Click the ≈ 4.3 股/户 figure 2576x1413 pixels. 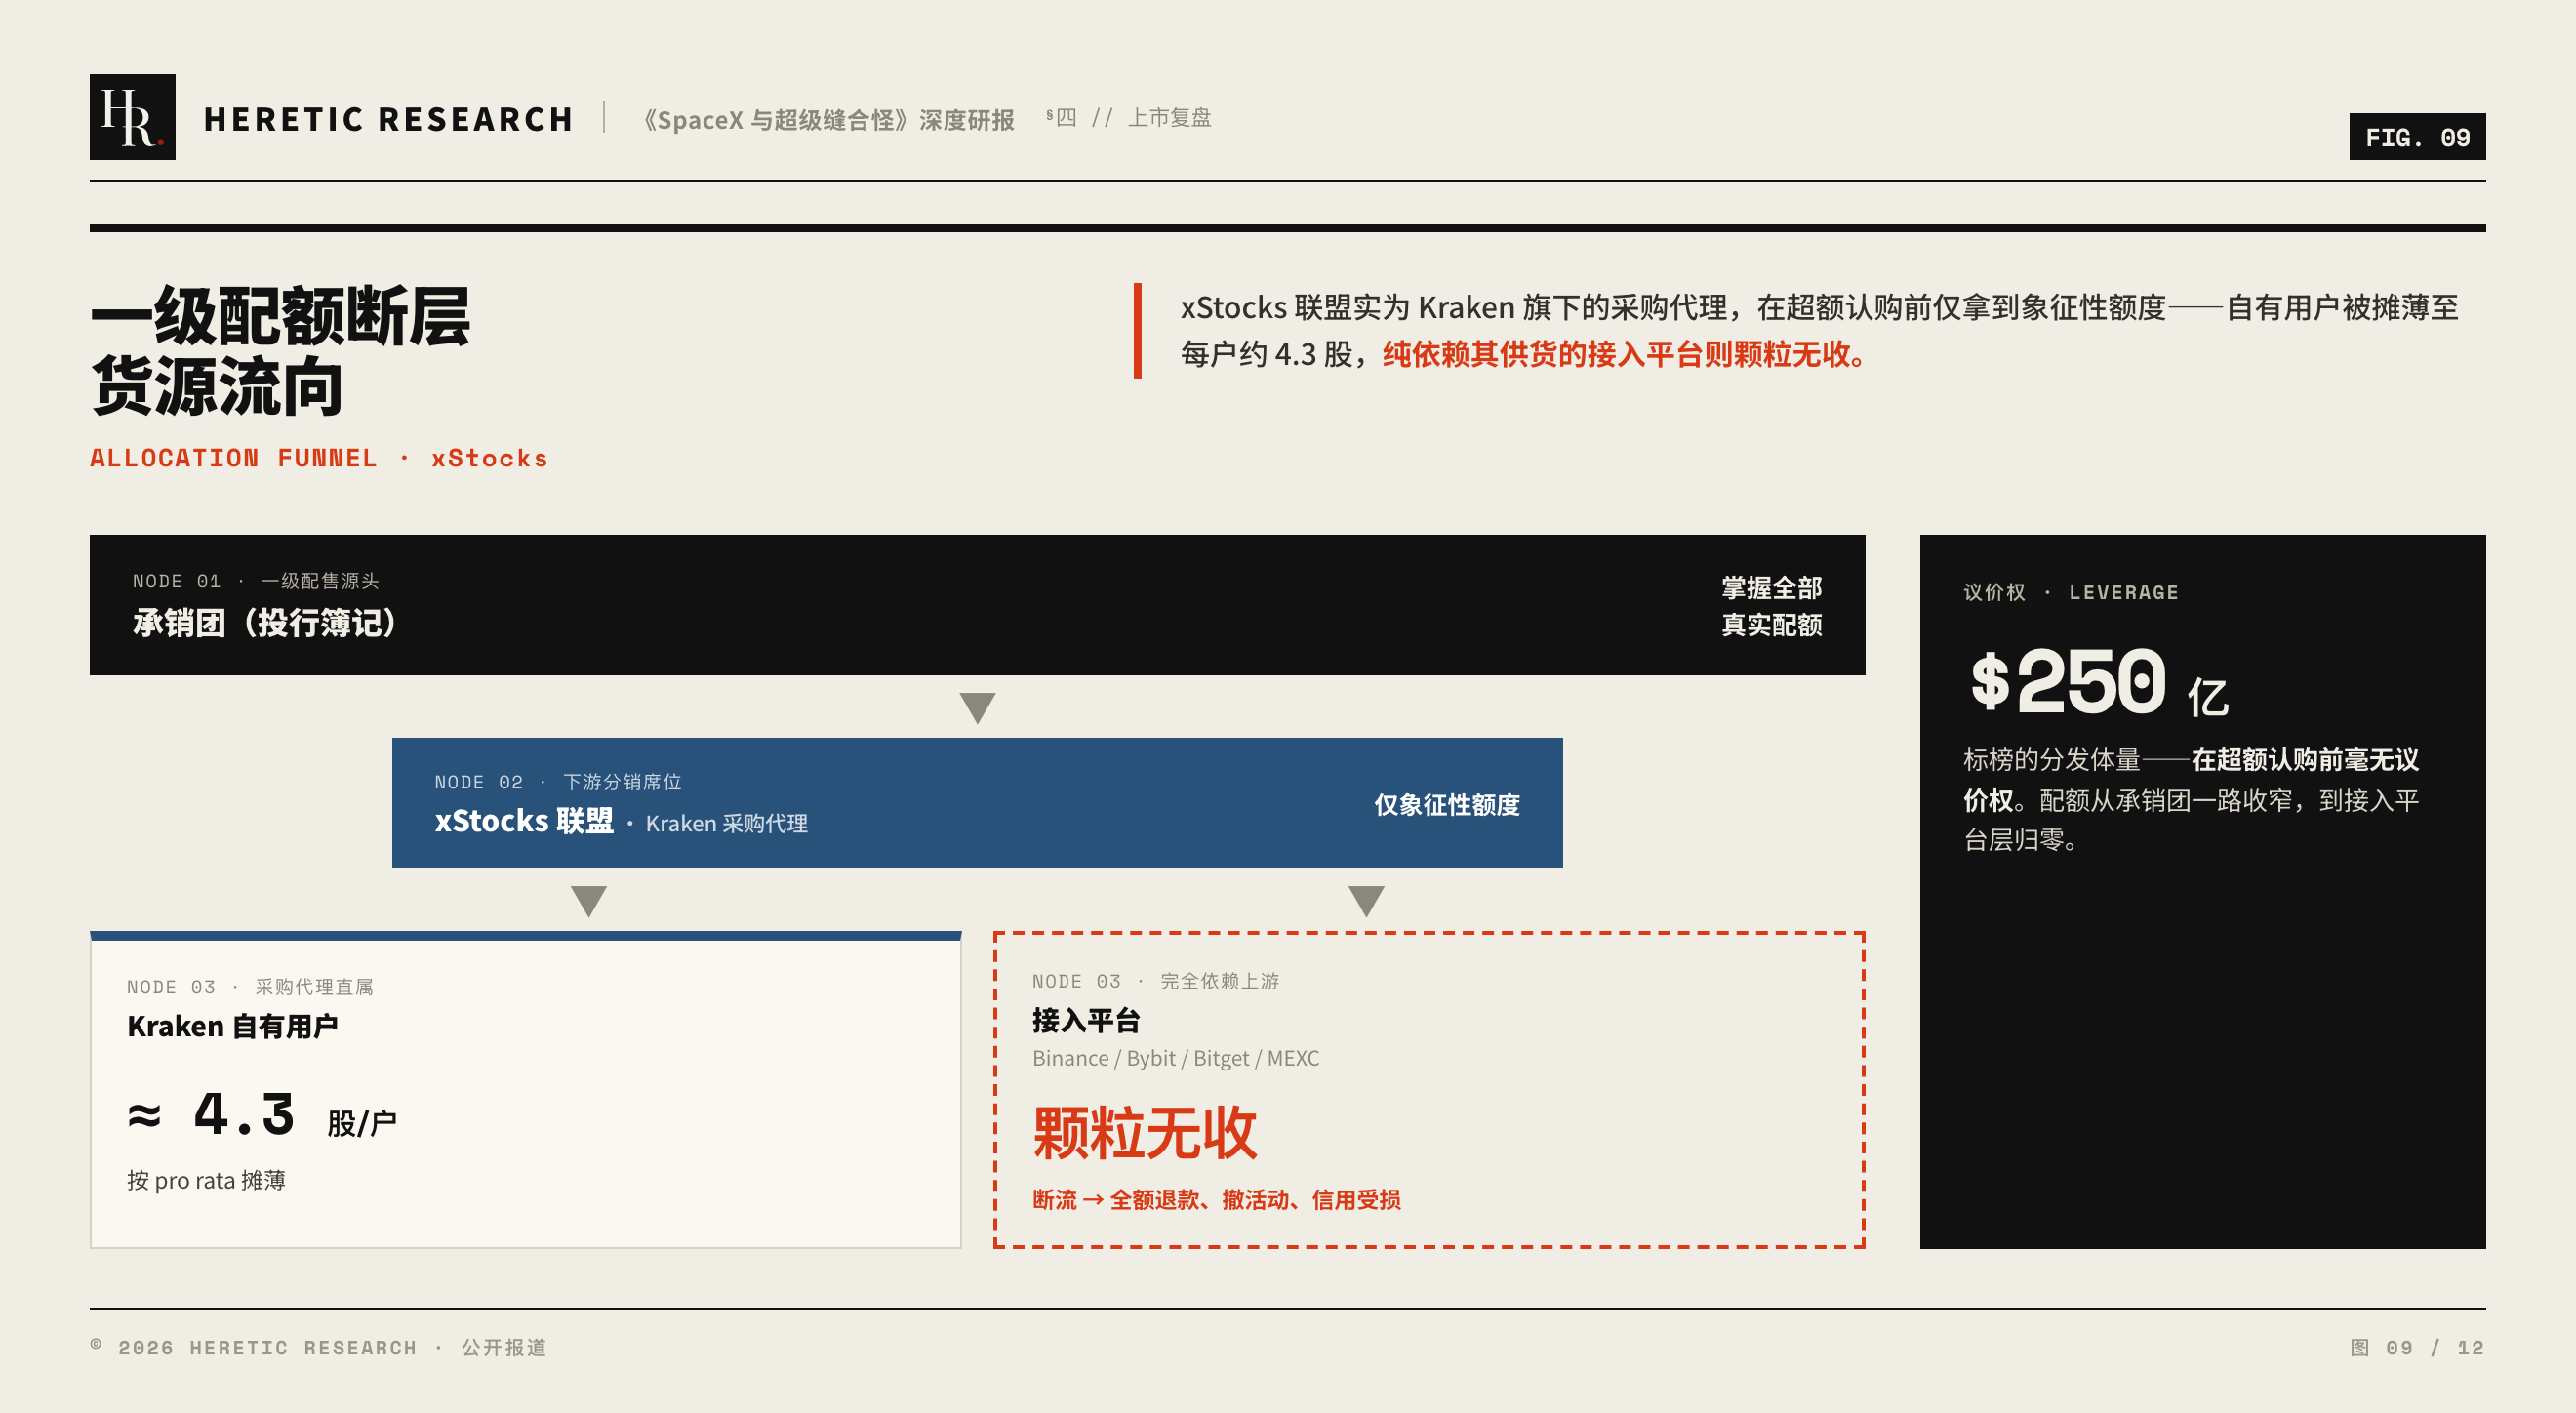(x=262, y=1116)
